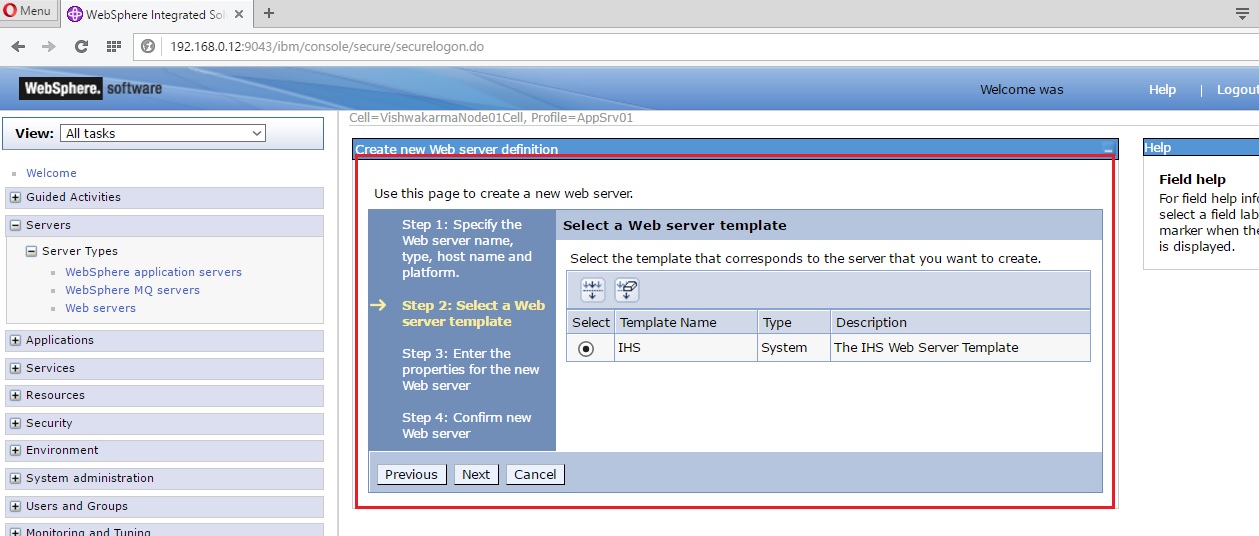Image resolution: width=1259 pixels, height=536 pixels.
Task: Click 'The IHS Web Server Template' description
Action: (926, 348)
